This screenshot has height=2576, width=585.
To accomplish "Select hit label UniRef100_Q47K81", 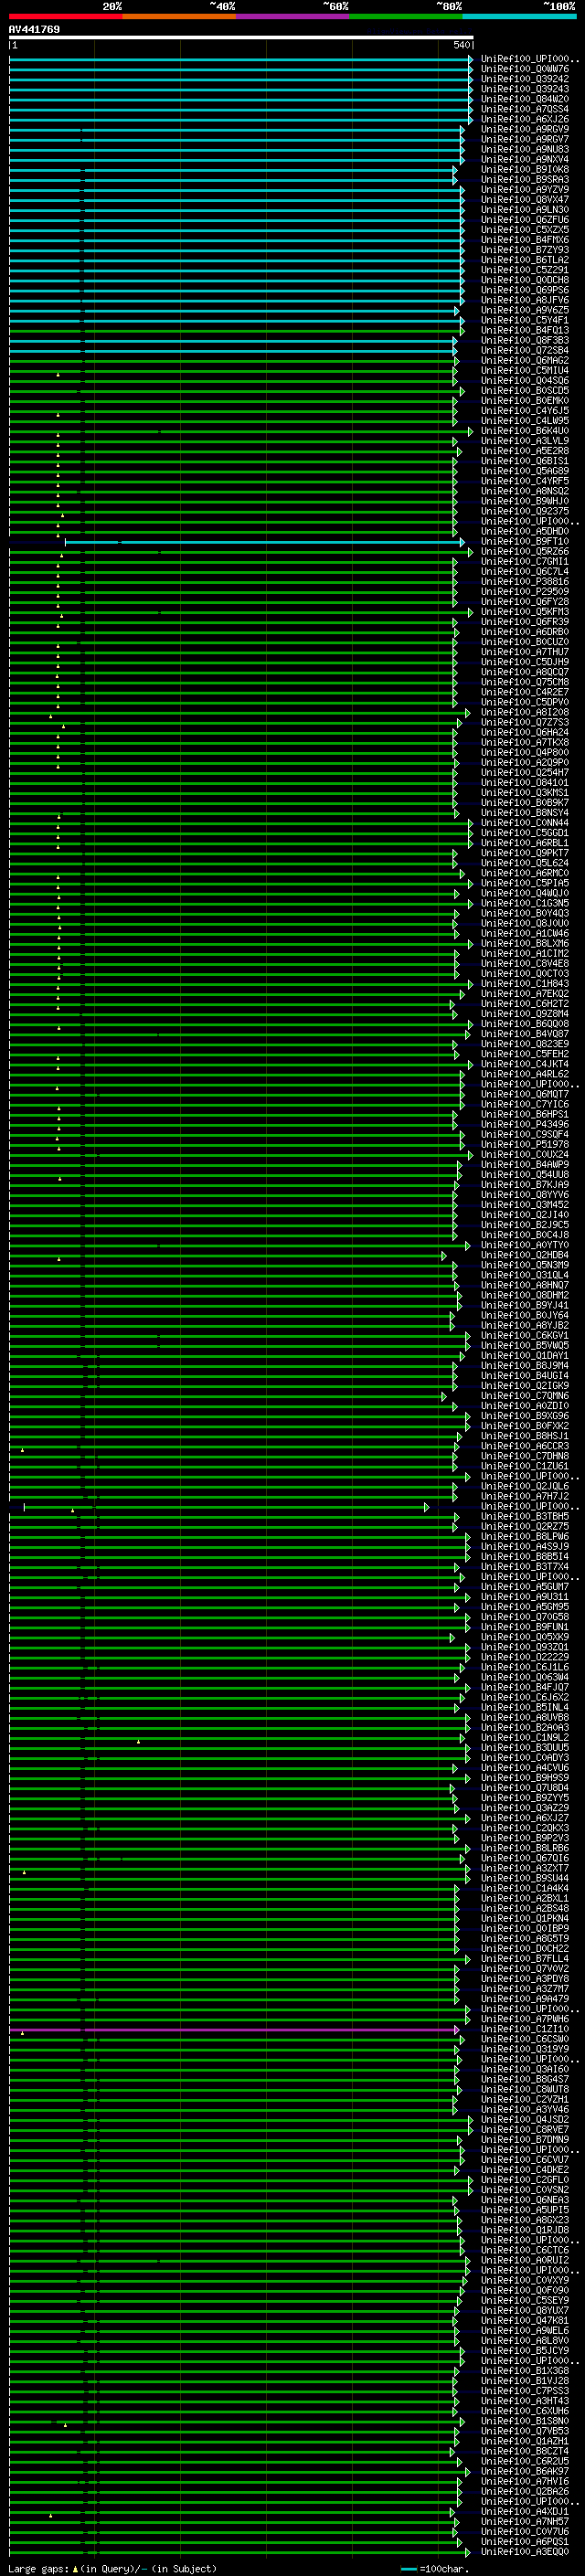I will 525,2321.
